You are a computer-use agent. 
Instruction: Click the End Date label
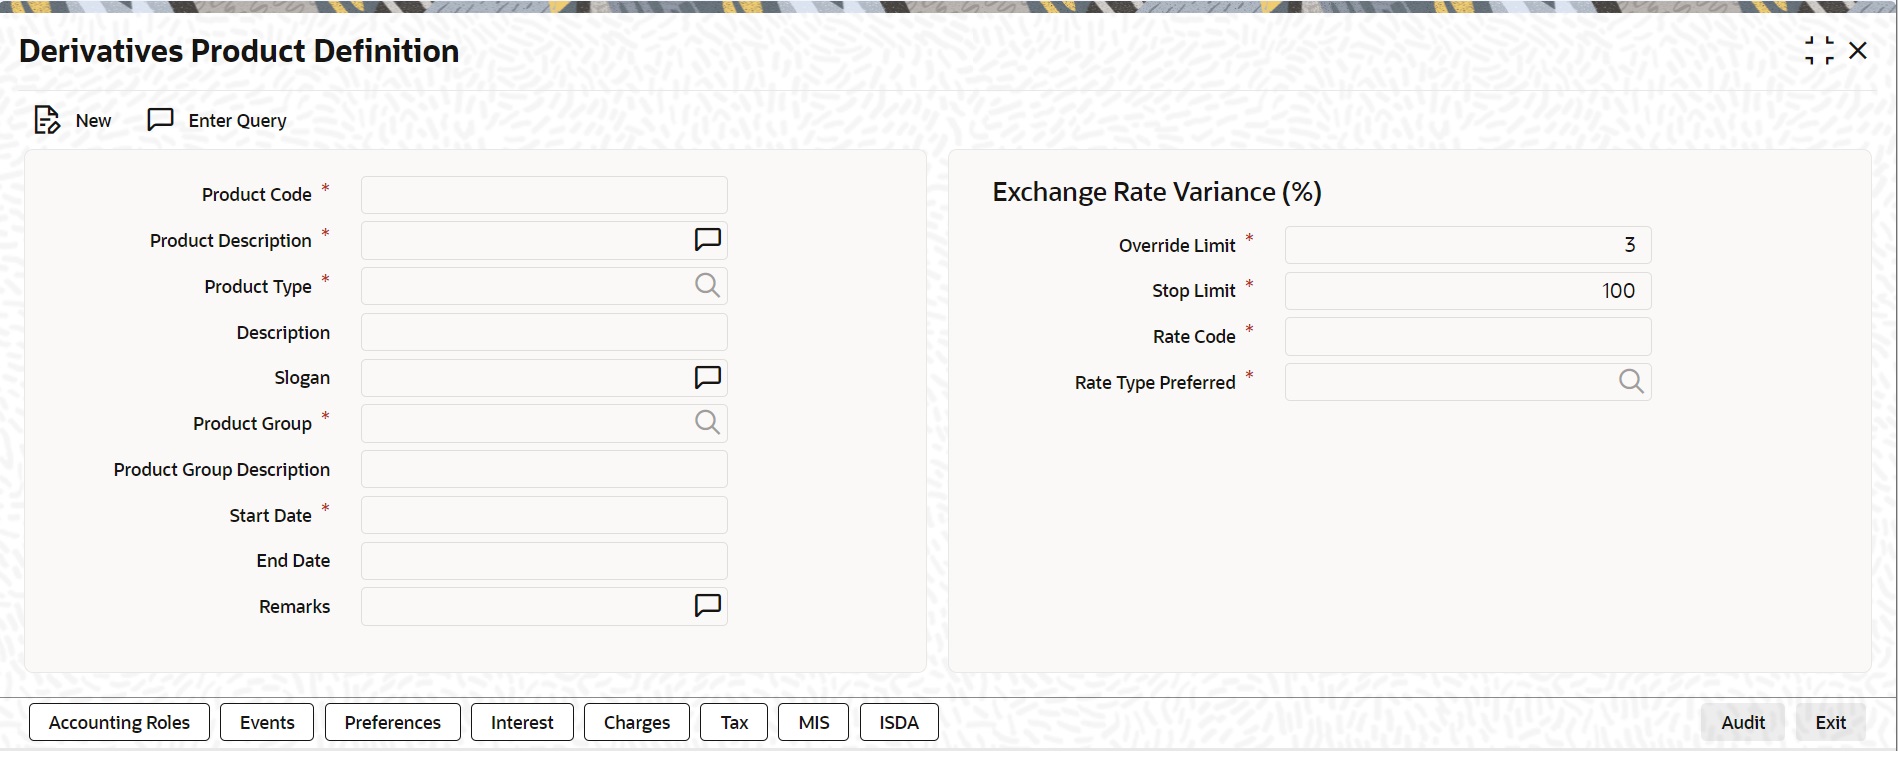pyautogui.click(x=293, y=561)
